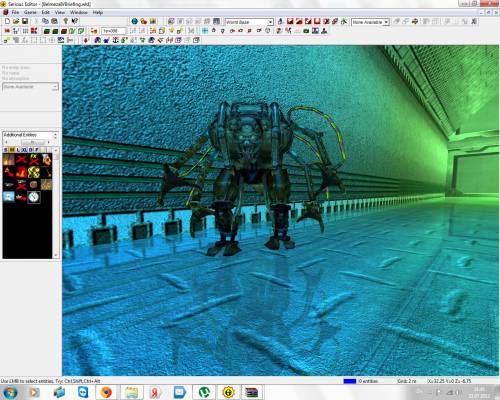Open the Serious Editor taskbar icon
This screenshot has width=500, height=400.
[x=228, y=392]
